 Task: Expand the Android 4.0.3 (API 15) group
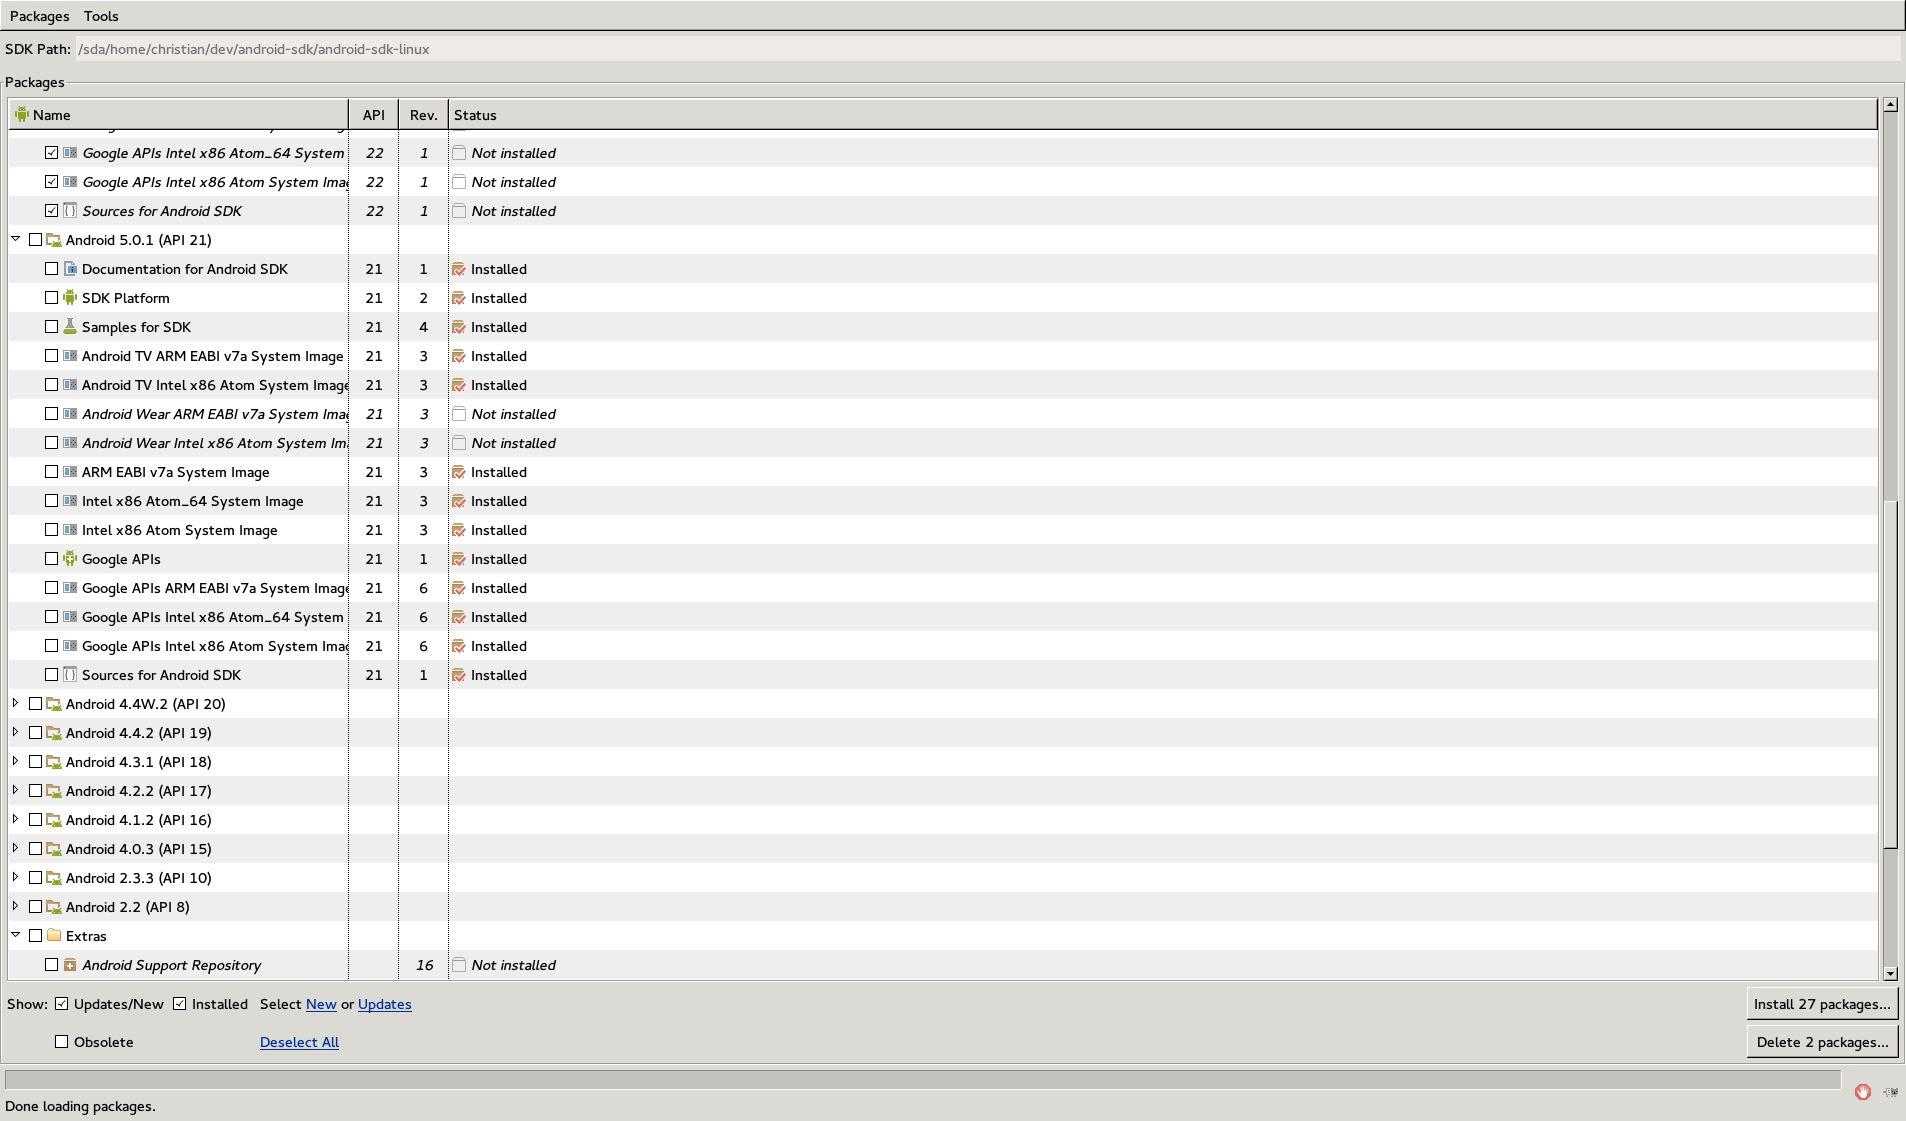coord(16,848)
